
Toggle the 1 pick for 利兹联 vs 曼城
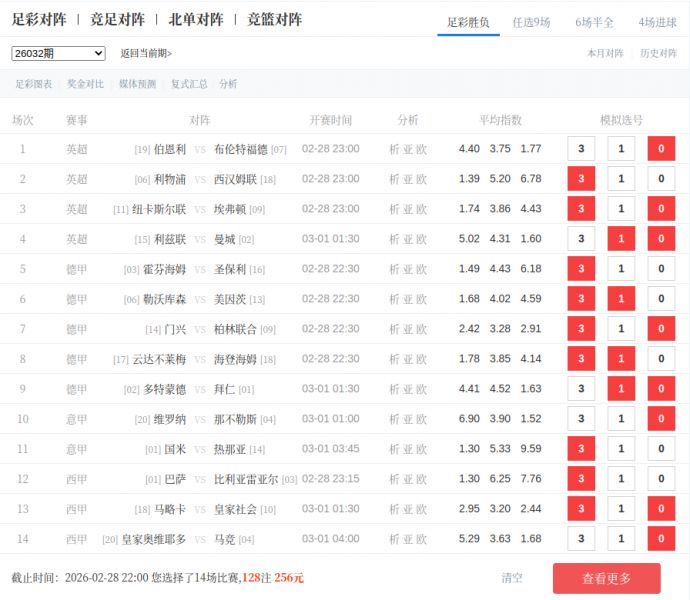tap(621, 239)
